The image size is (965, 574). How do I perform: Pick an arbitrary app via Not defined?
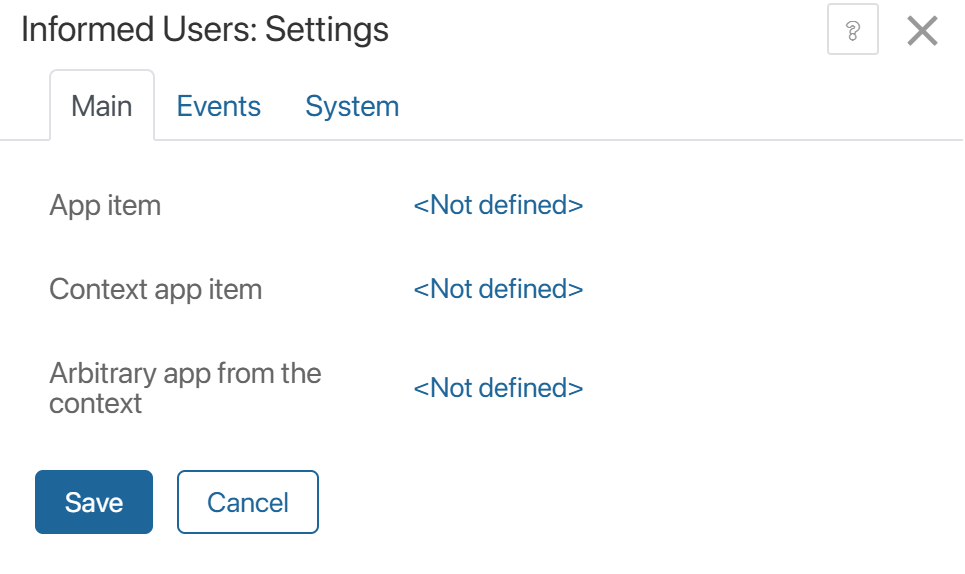498,388
